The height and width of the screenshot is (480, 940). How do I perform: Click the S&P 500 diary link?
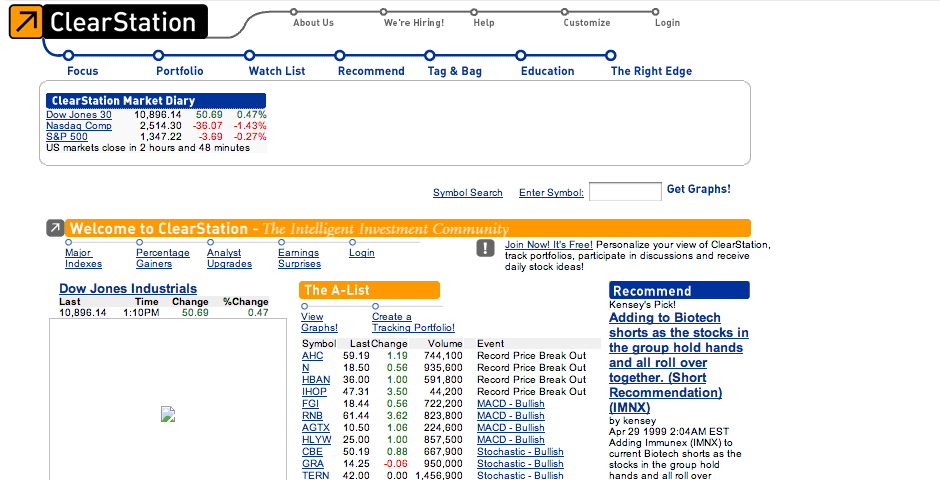pos(67,136)
